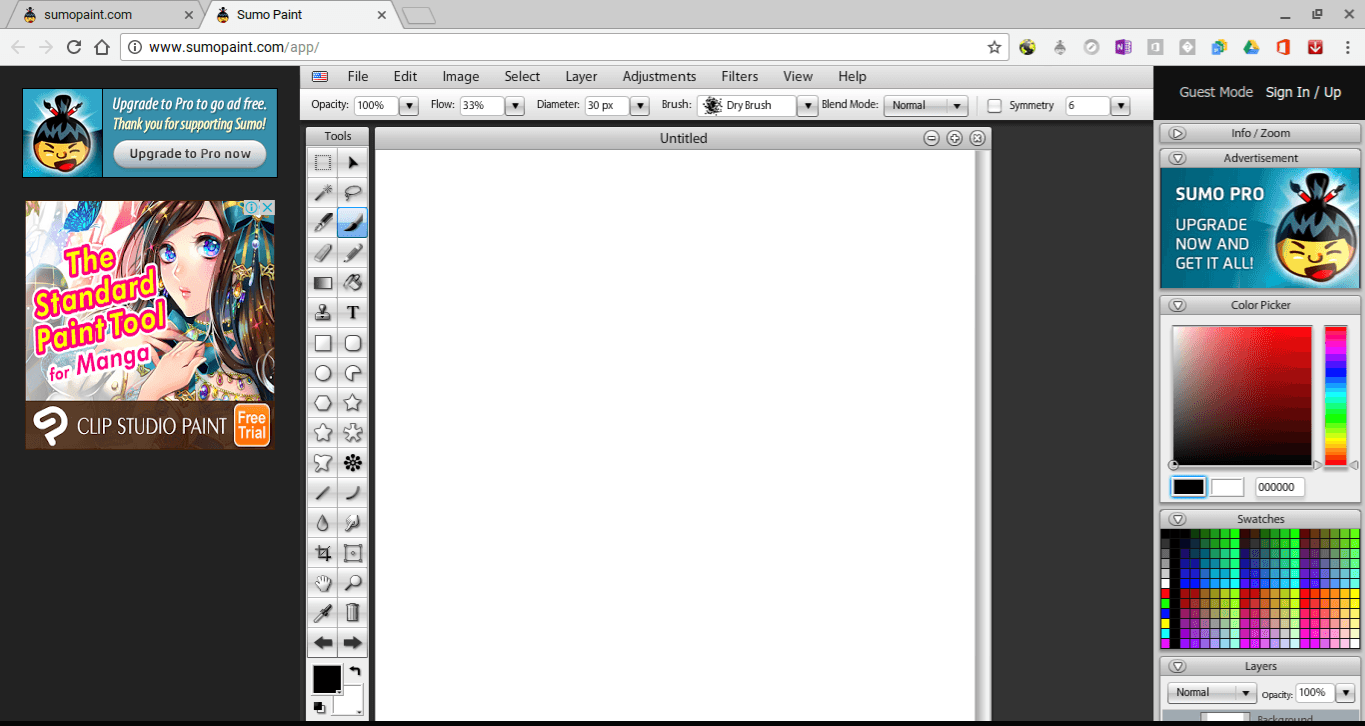Enable the Symmetry checkbox
The height and width of the screenshot is (726, 1365).
click(994, 105)
